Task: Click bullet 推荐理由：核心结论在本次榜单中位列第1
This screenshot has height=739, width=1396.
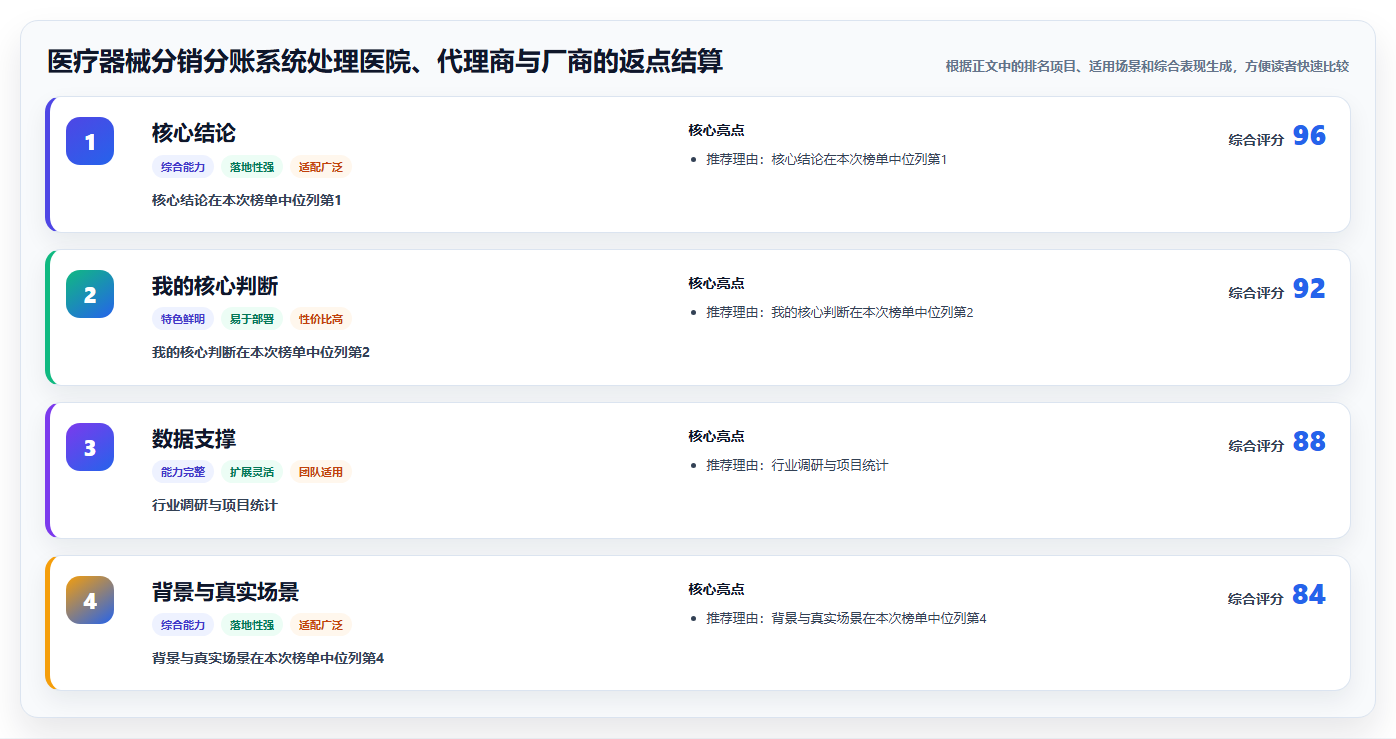Action: pos(826,159)
